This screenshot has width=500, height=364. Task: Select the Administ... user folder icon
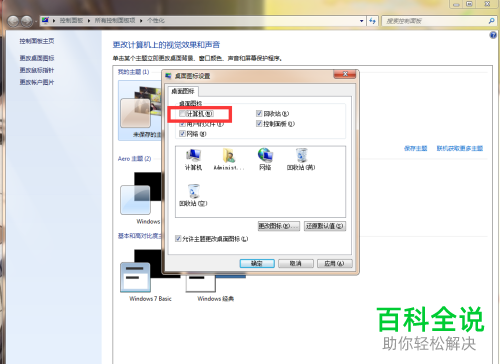pos(229,159)
